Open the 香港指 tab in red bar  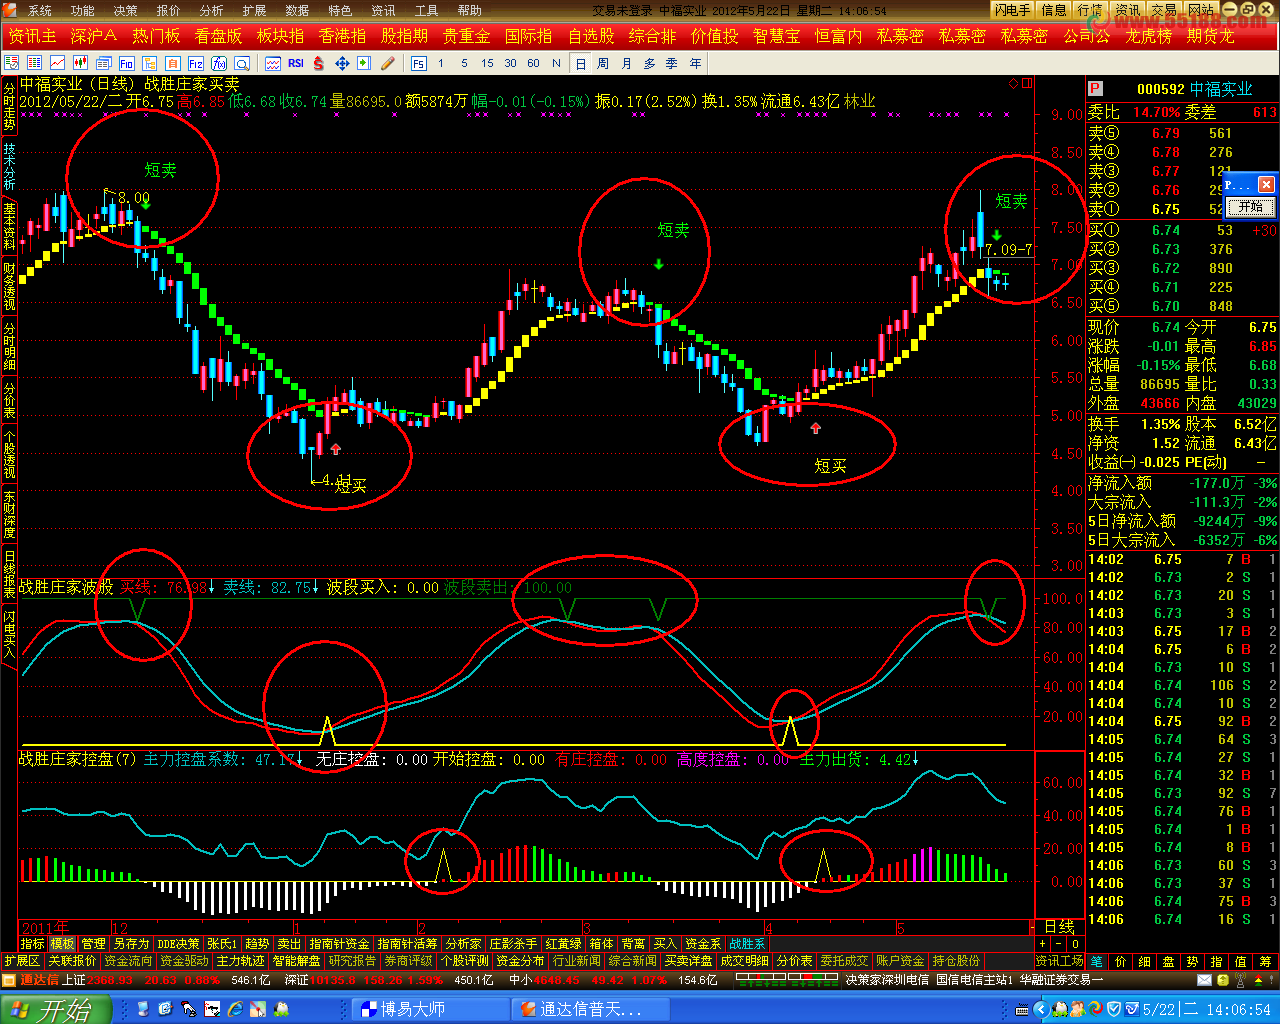click(342, 36)
